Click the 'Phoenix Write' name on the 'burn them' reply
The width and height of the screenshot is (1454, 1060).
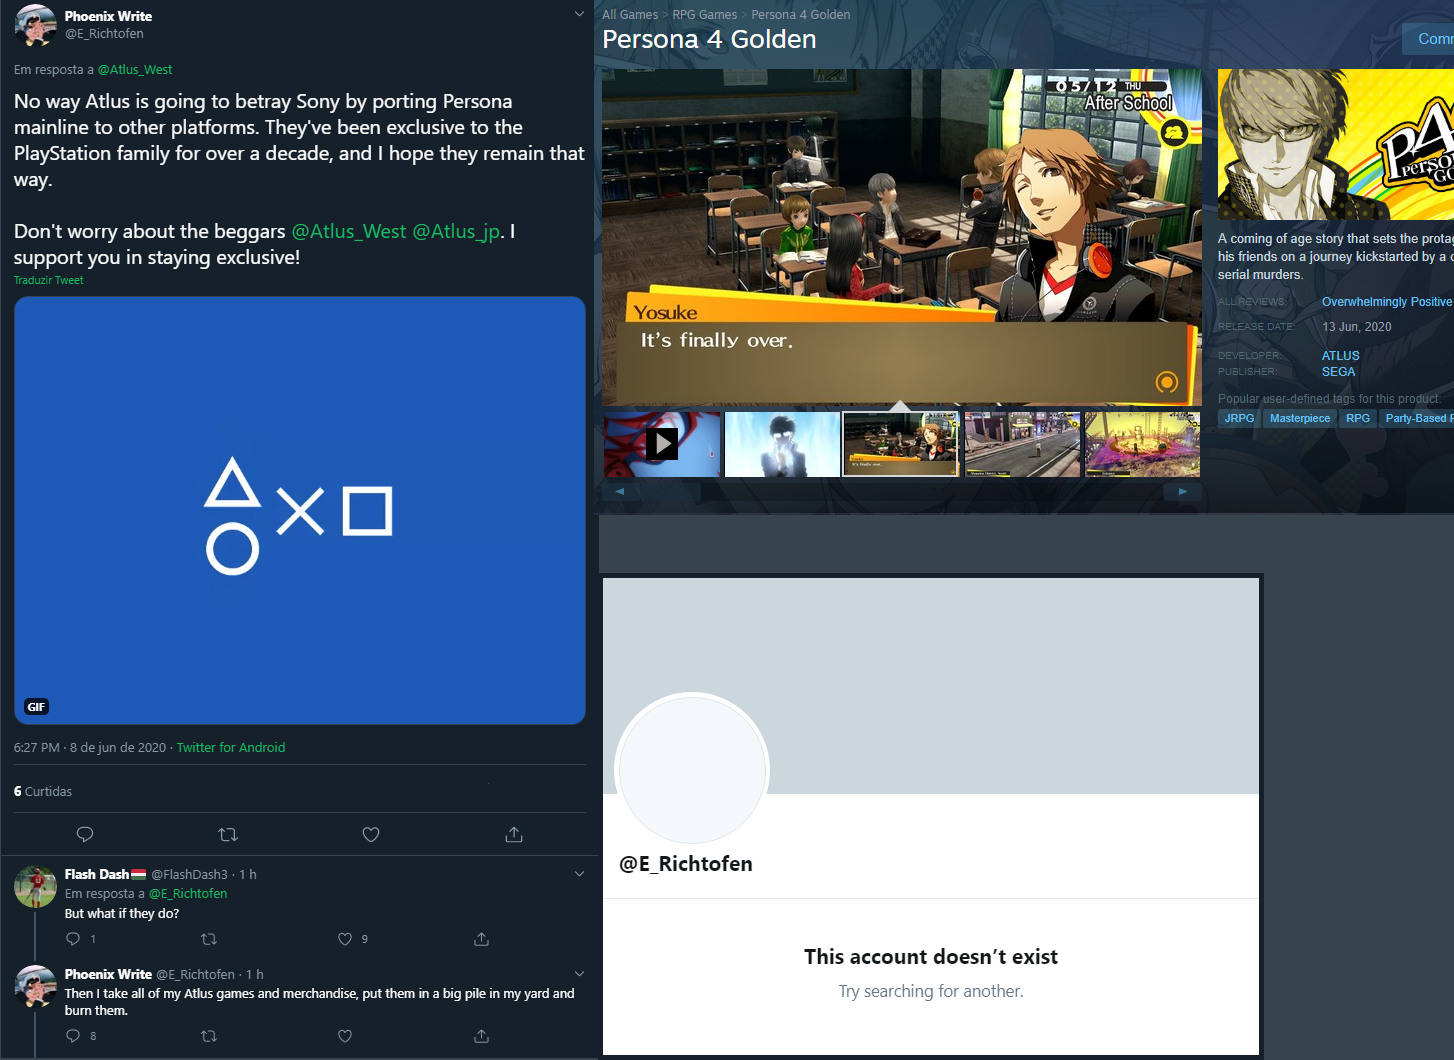tap(109, 974)
